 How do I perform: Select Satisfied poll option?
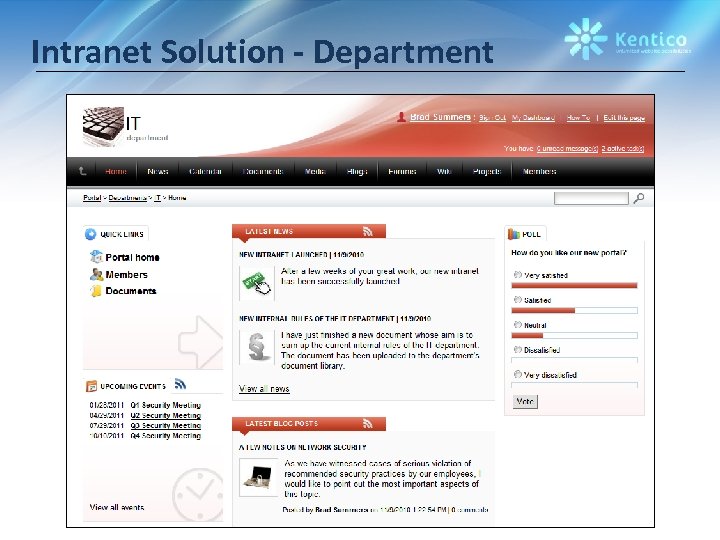518,300
